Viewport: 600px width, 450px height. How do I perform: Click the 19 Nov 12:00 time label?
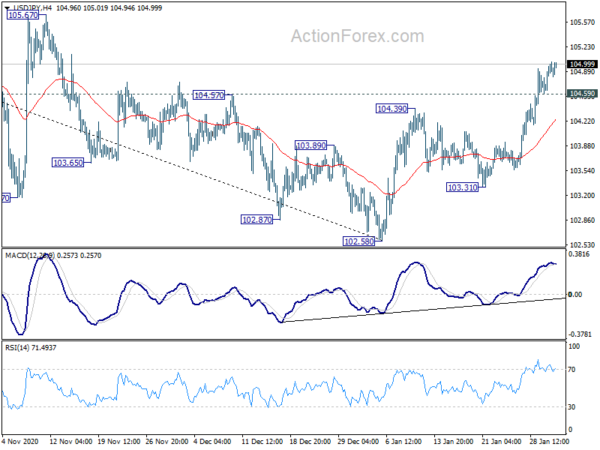(119, 441)
